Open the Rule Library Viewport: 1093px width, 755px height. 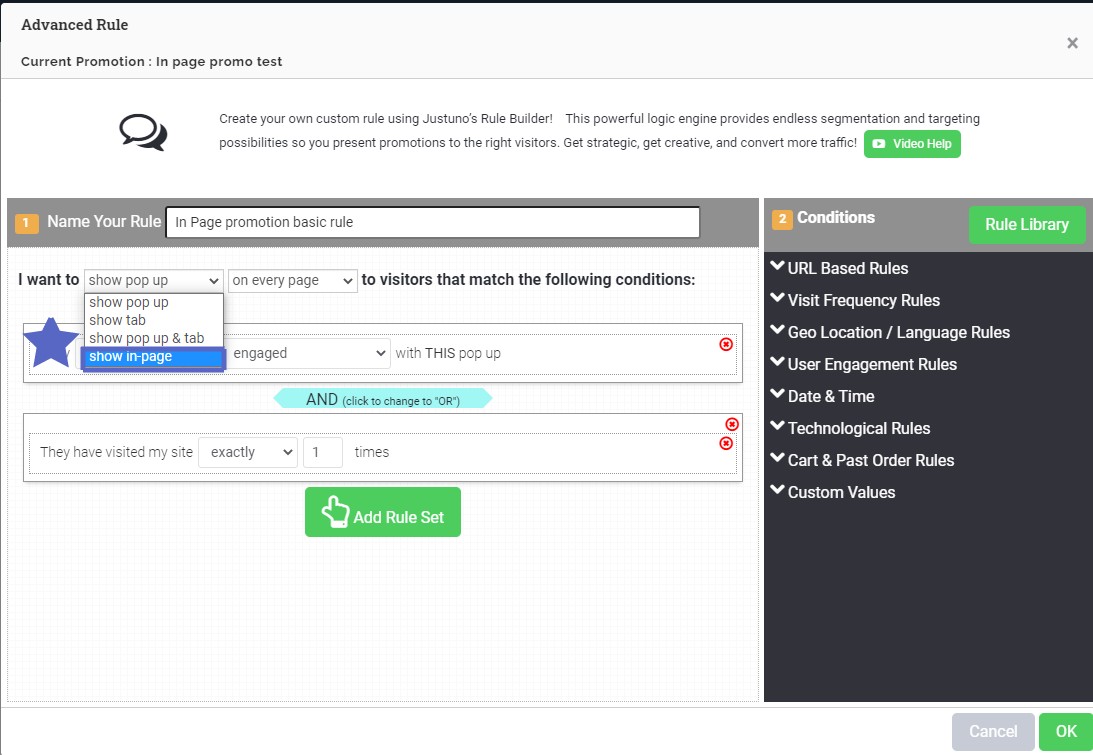[x=1026, y=225]
